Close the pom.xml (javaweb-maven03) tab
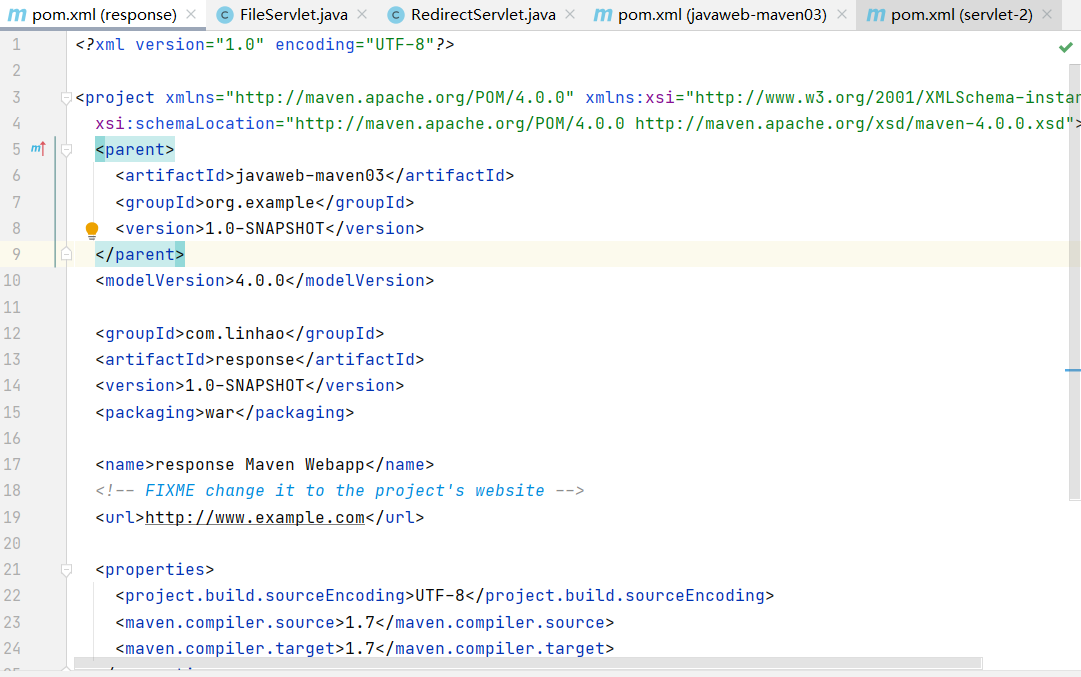The image size is (1081, 677). tap(842, 15)
